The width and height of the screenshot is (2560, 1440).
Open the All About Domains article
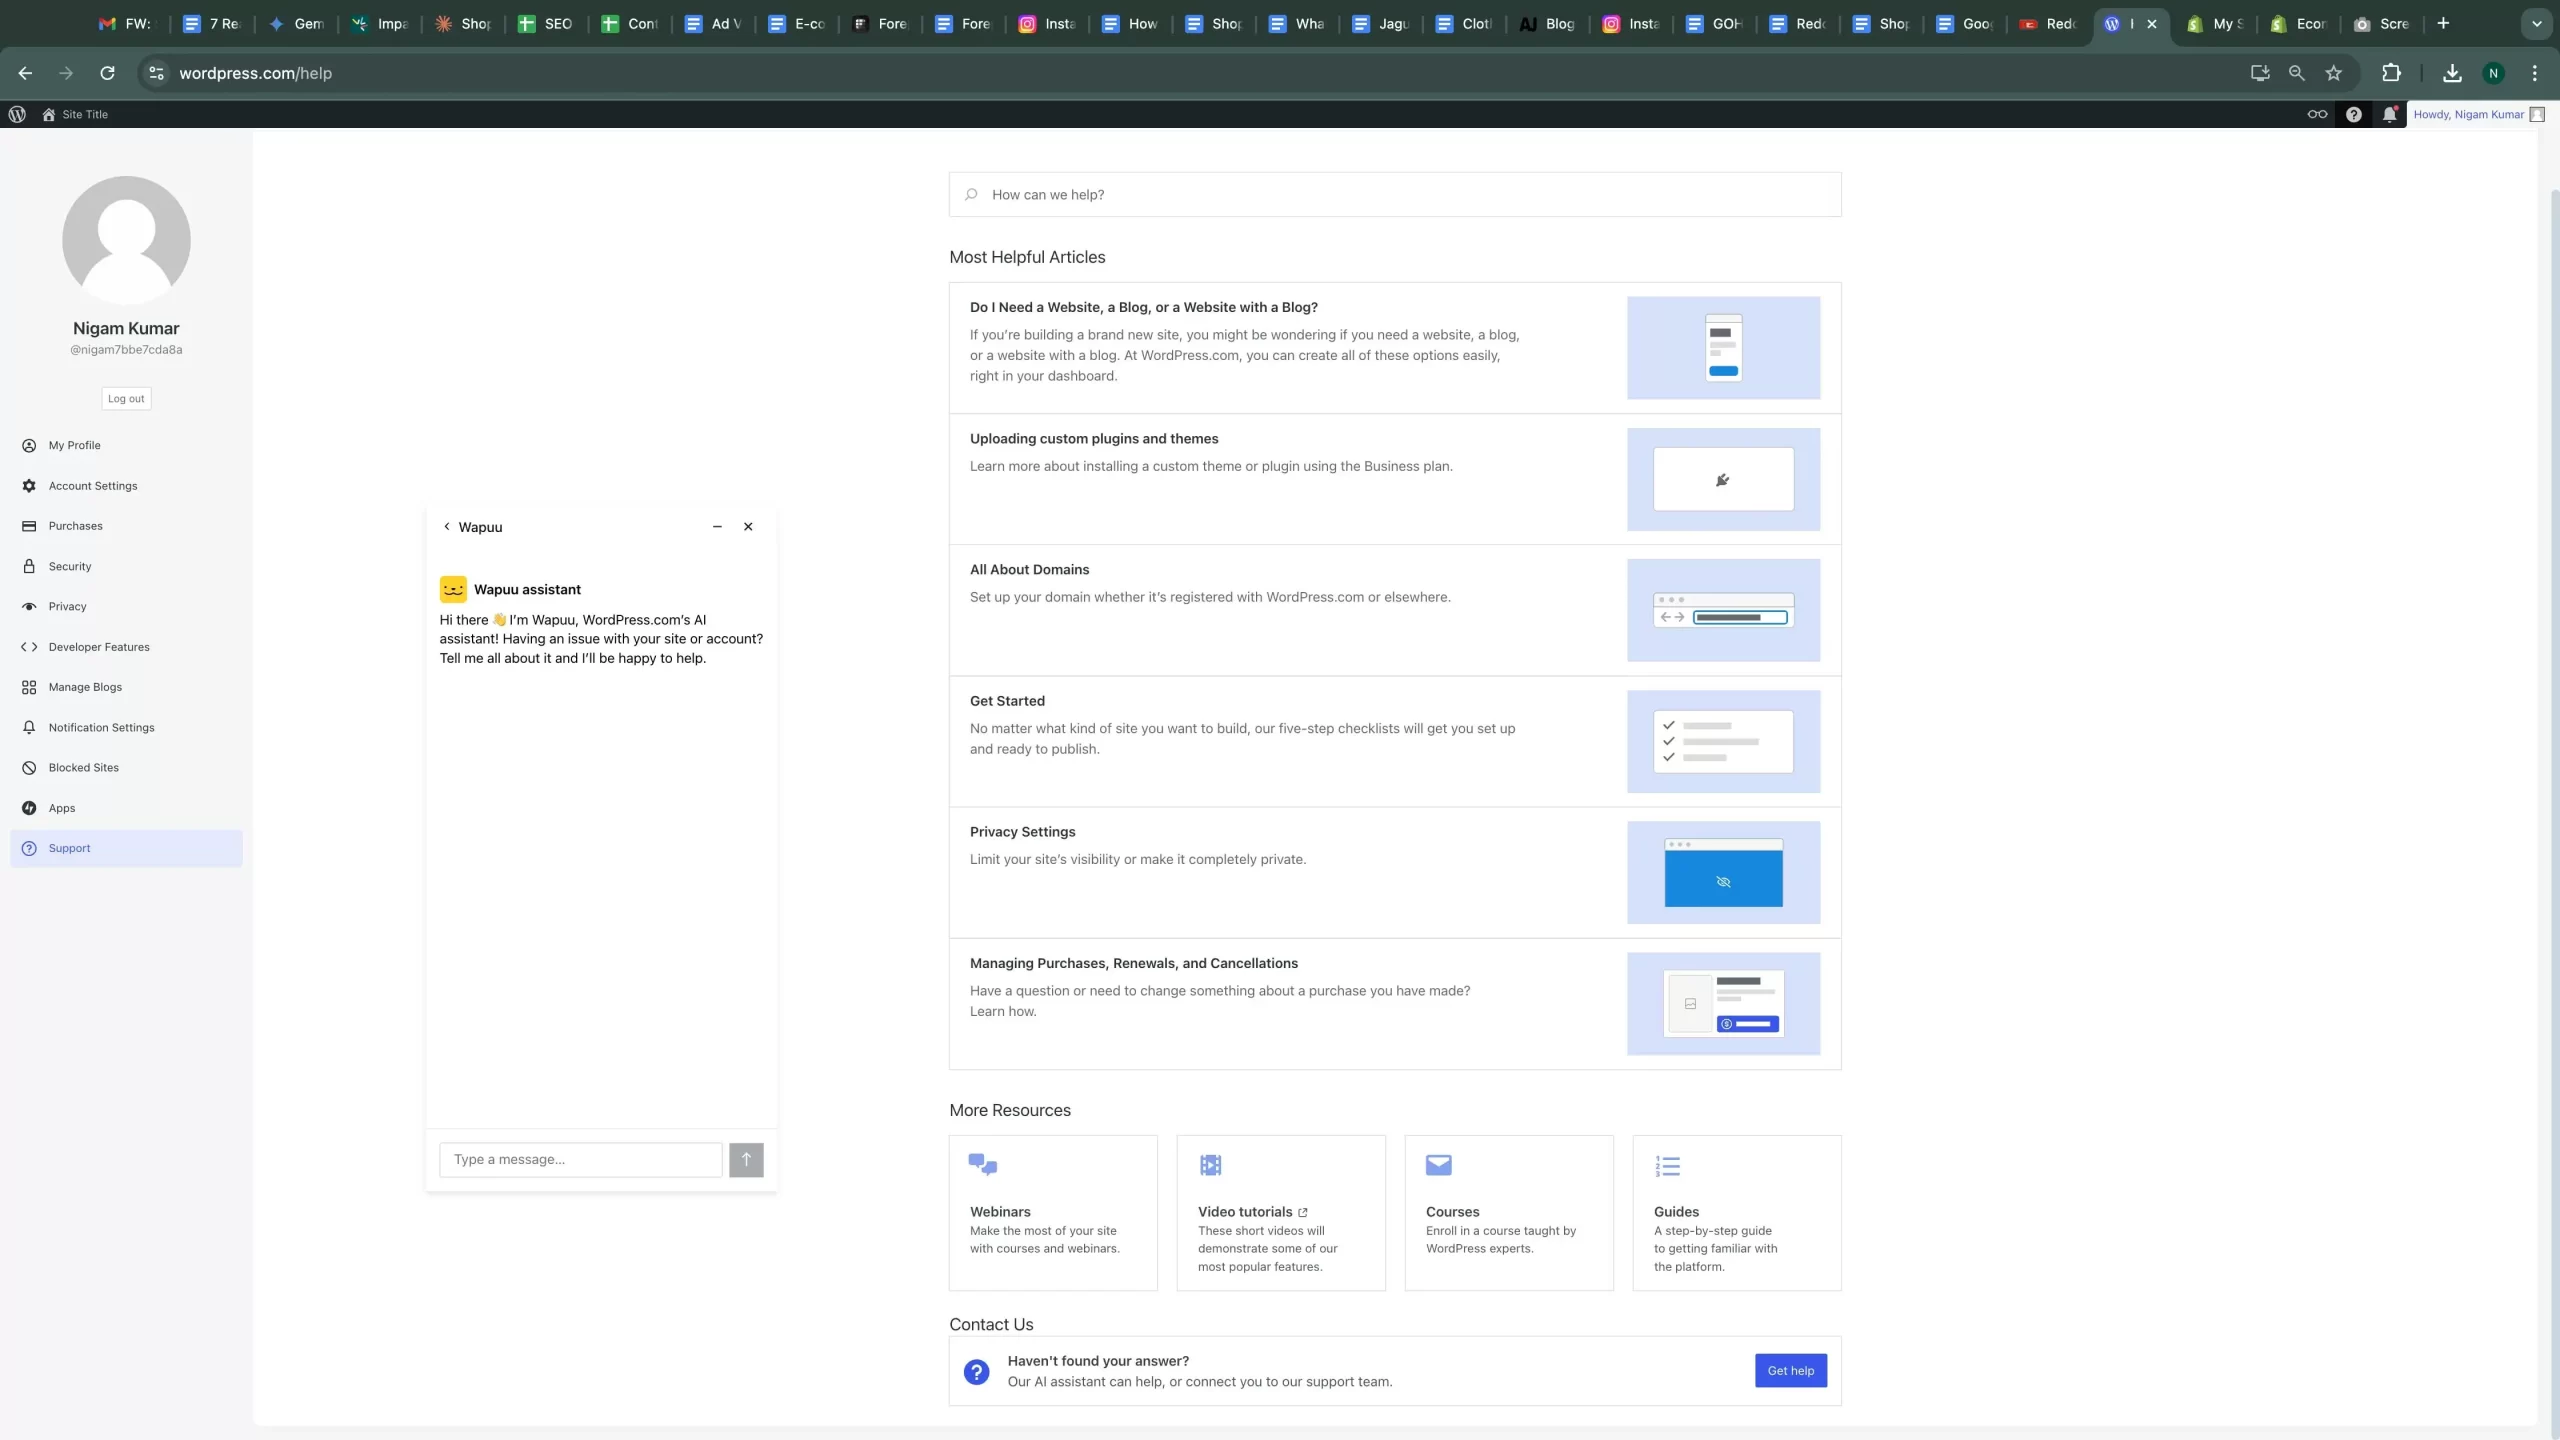(1394, 610)
